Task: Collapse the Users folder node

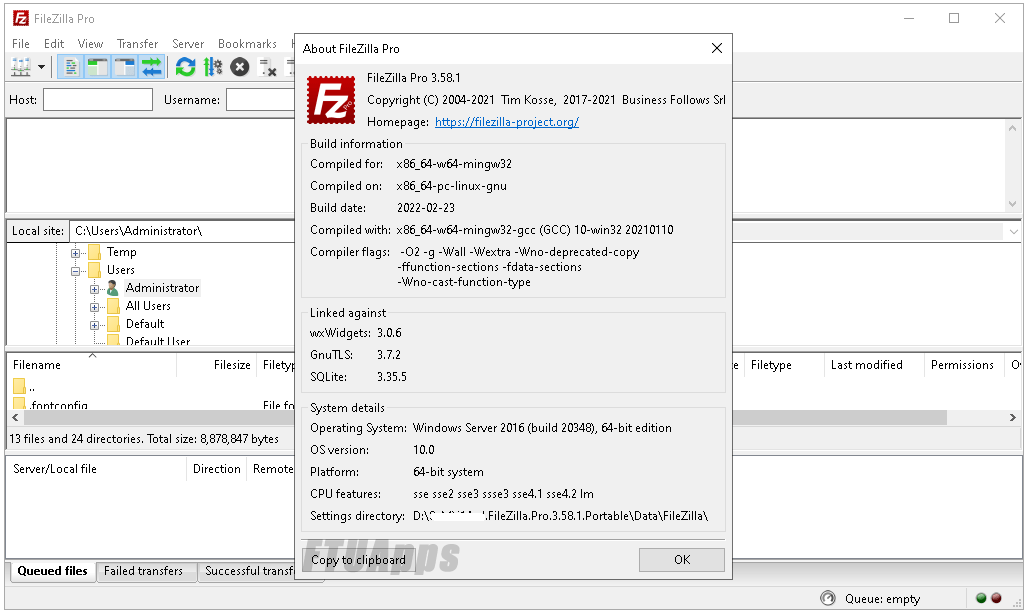Action: (75, 271)
